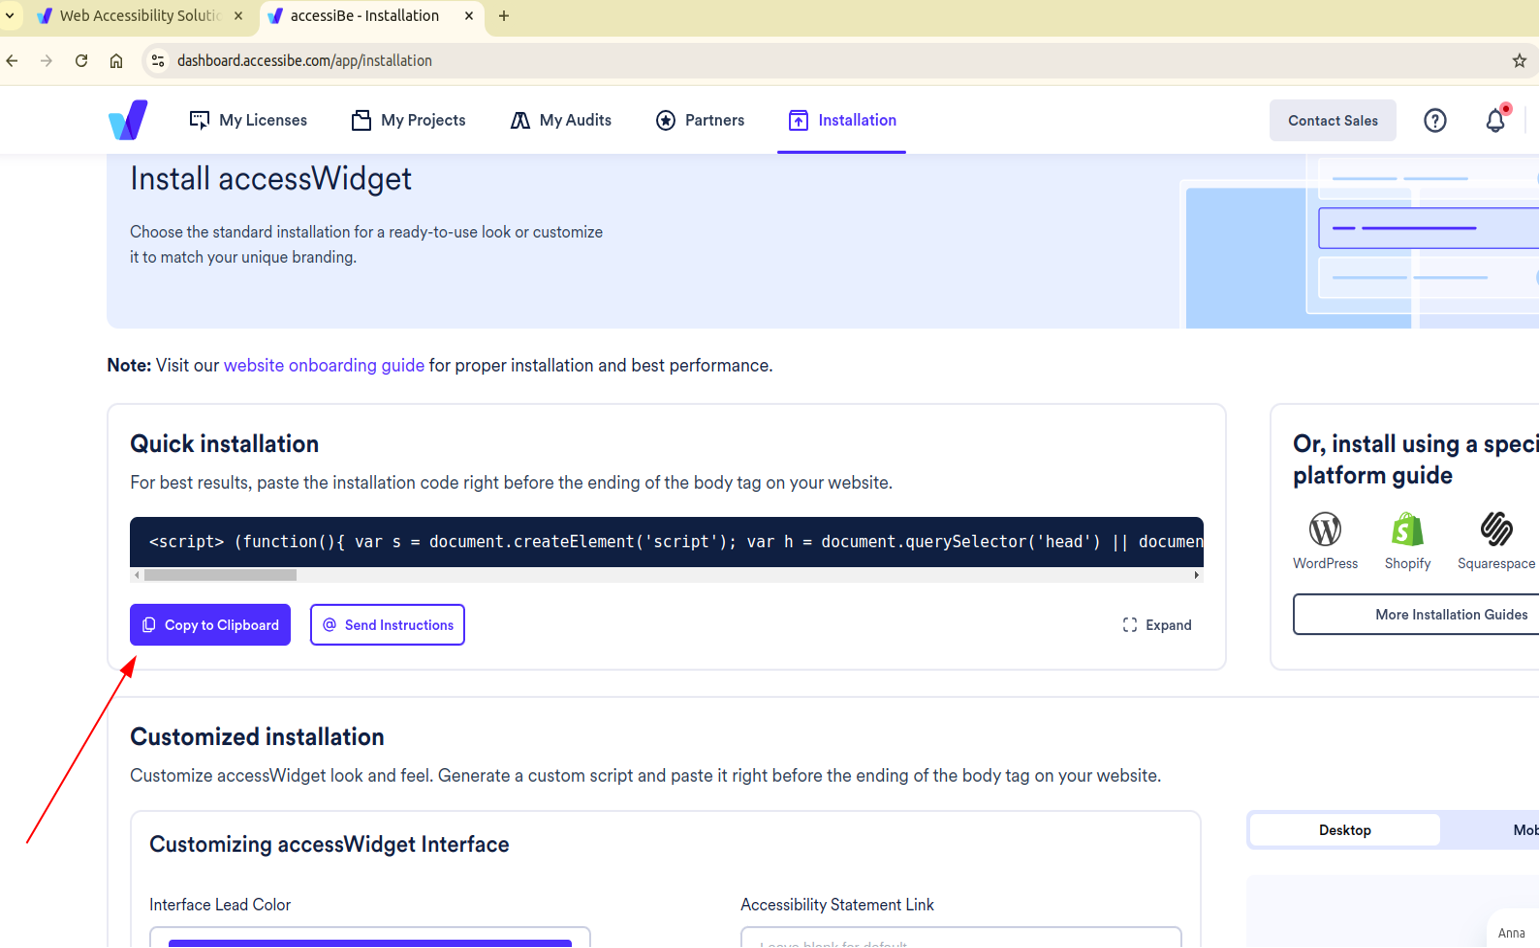This screenshot has width=1540, height=948.
Task: Open My Licenses
Action: pyautogui.click(x=248, y=120)
